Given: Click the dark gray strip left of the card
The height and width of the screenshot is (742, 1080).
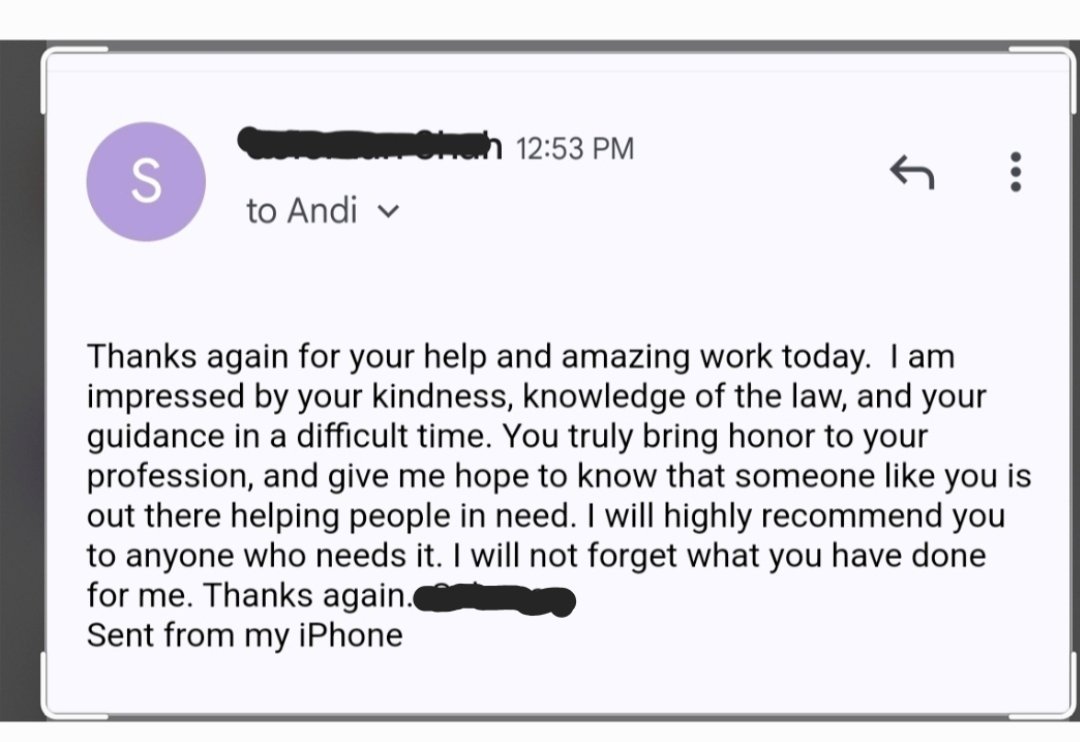Looking at the screenshot, I should pyautogui.click(x=21, y=380).
